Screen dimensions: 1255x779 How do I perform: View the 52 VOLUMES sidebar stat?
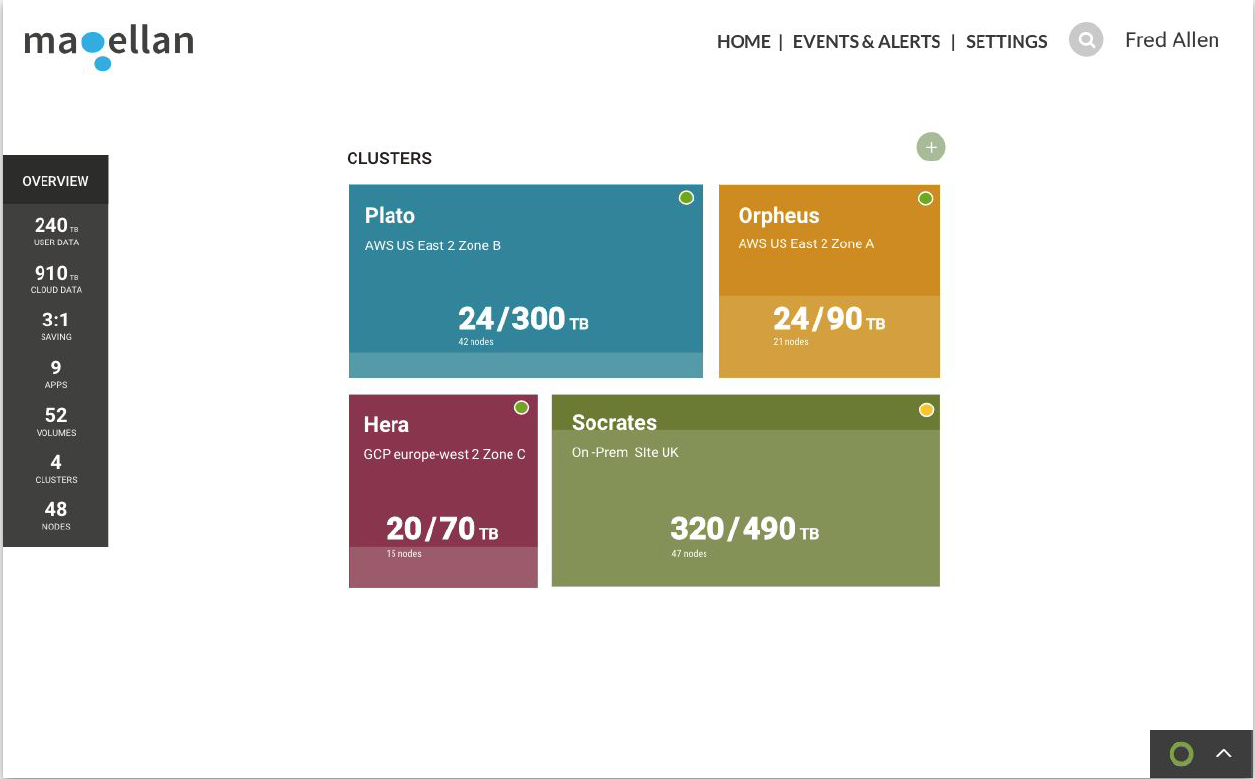pyautogui.click(x=56, y=422)
